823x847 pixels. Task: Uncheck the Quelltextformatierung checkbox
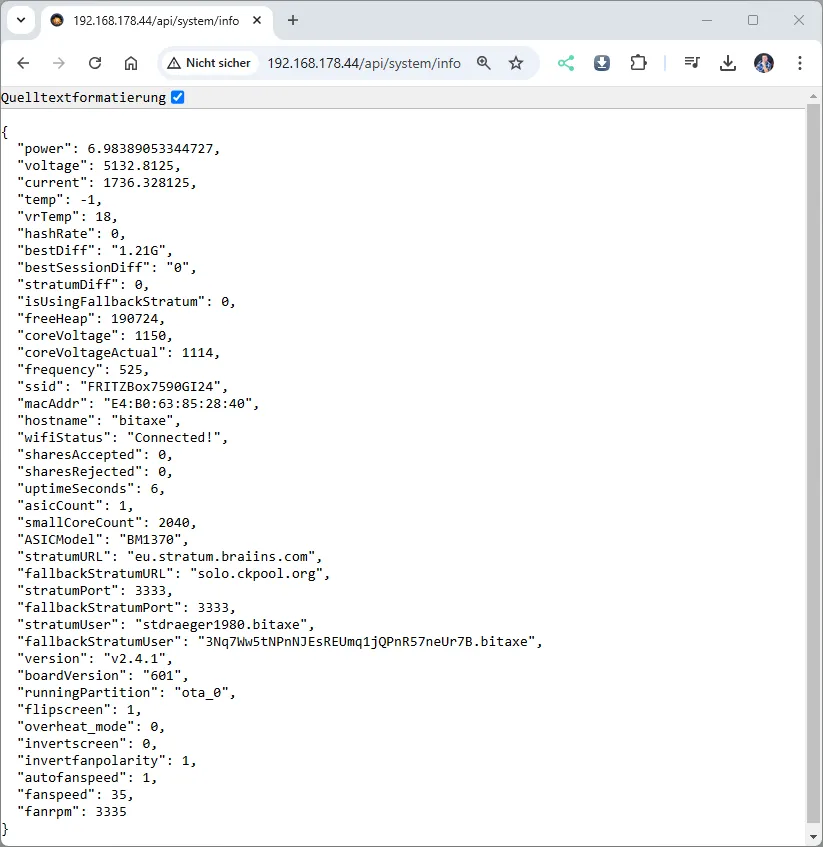coord(176,97)
